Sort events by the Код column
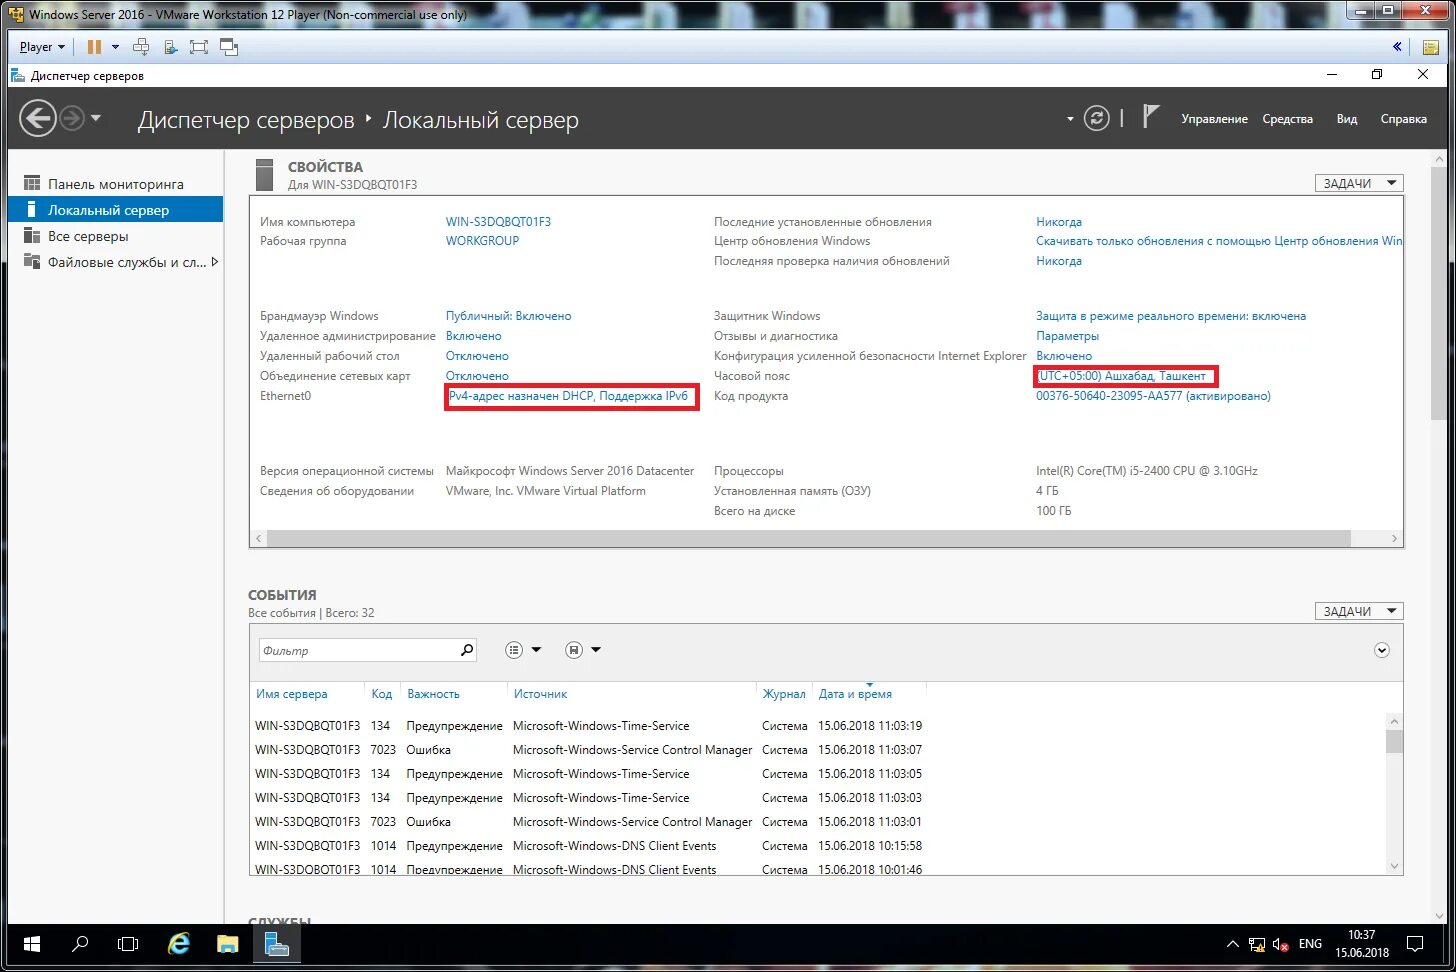Image resolution: width=1456 pixels, height=972 pixels. (381, 694)
